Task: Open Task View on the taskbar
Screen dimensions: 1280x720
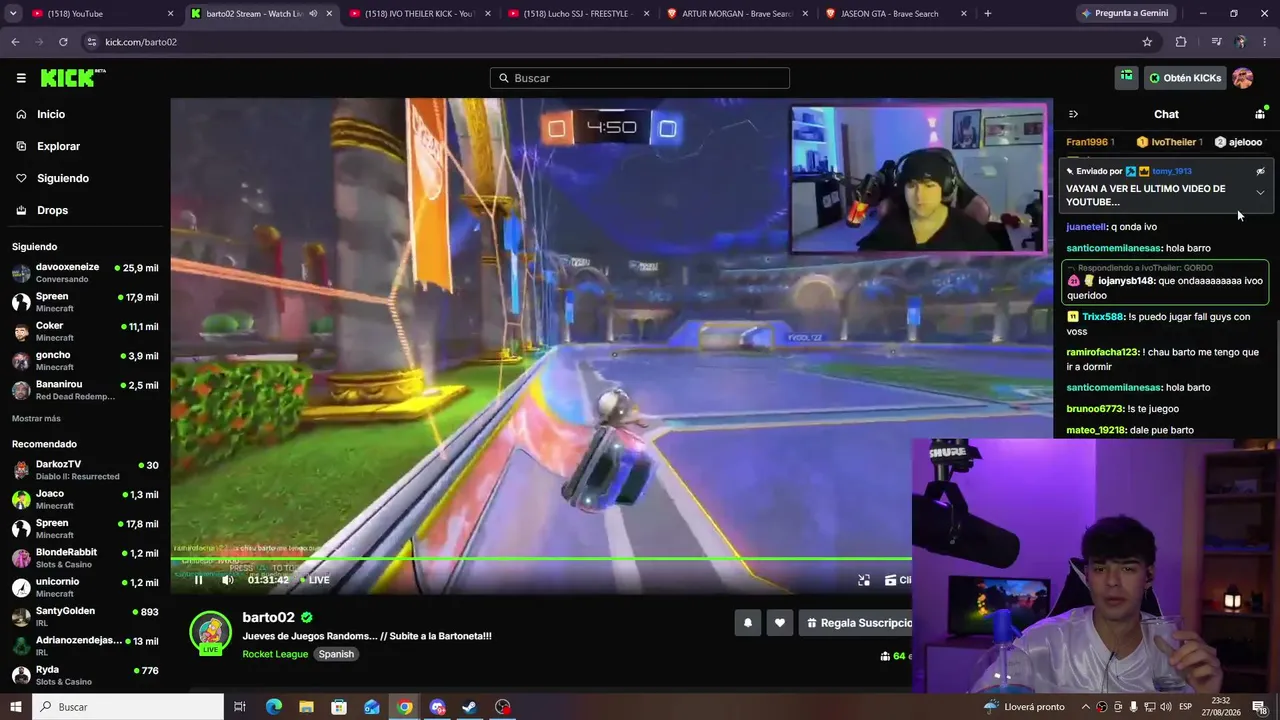Action: coord(240,707)
